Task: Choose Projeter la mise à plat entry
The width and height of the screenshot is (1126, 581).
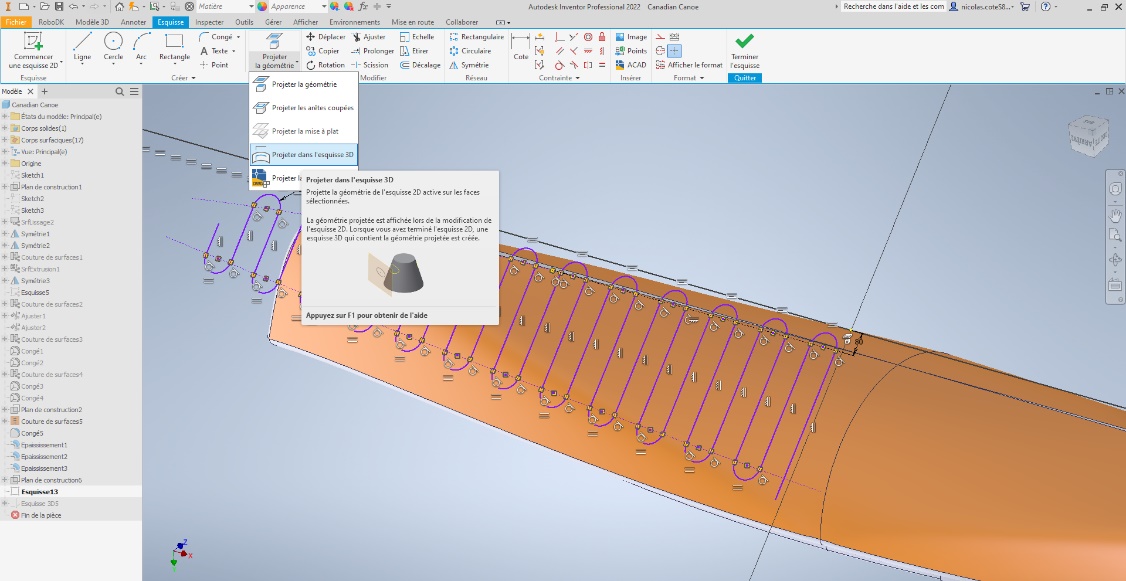Action: 303,131
